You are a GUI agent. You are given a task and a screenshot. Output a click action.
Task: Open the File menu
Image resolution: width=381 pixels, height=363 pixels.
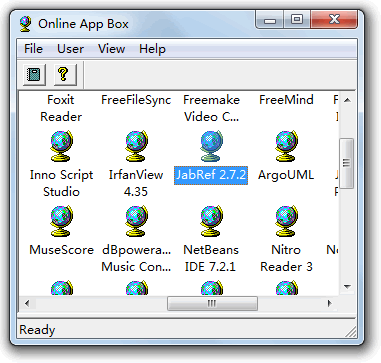click(x=33, y=49)
